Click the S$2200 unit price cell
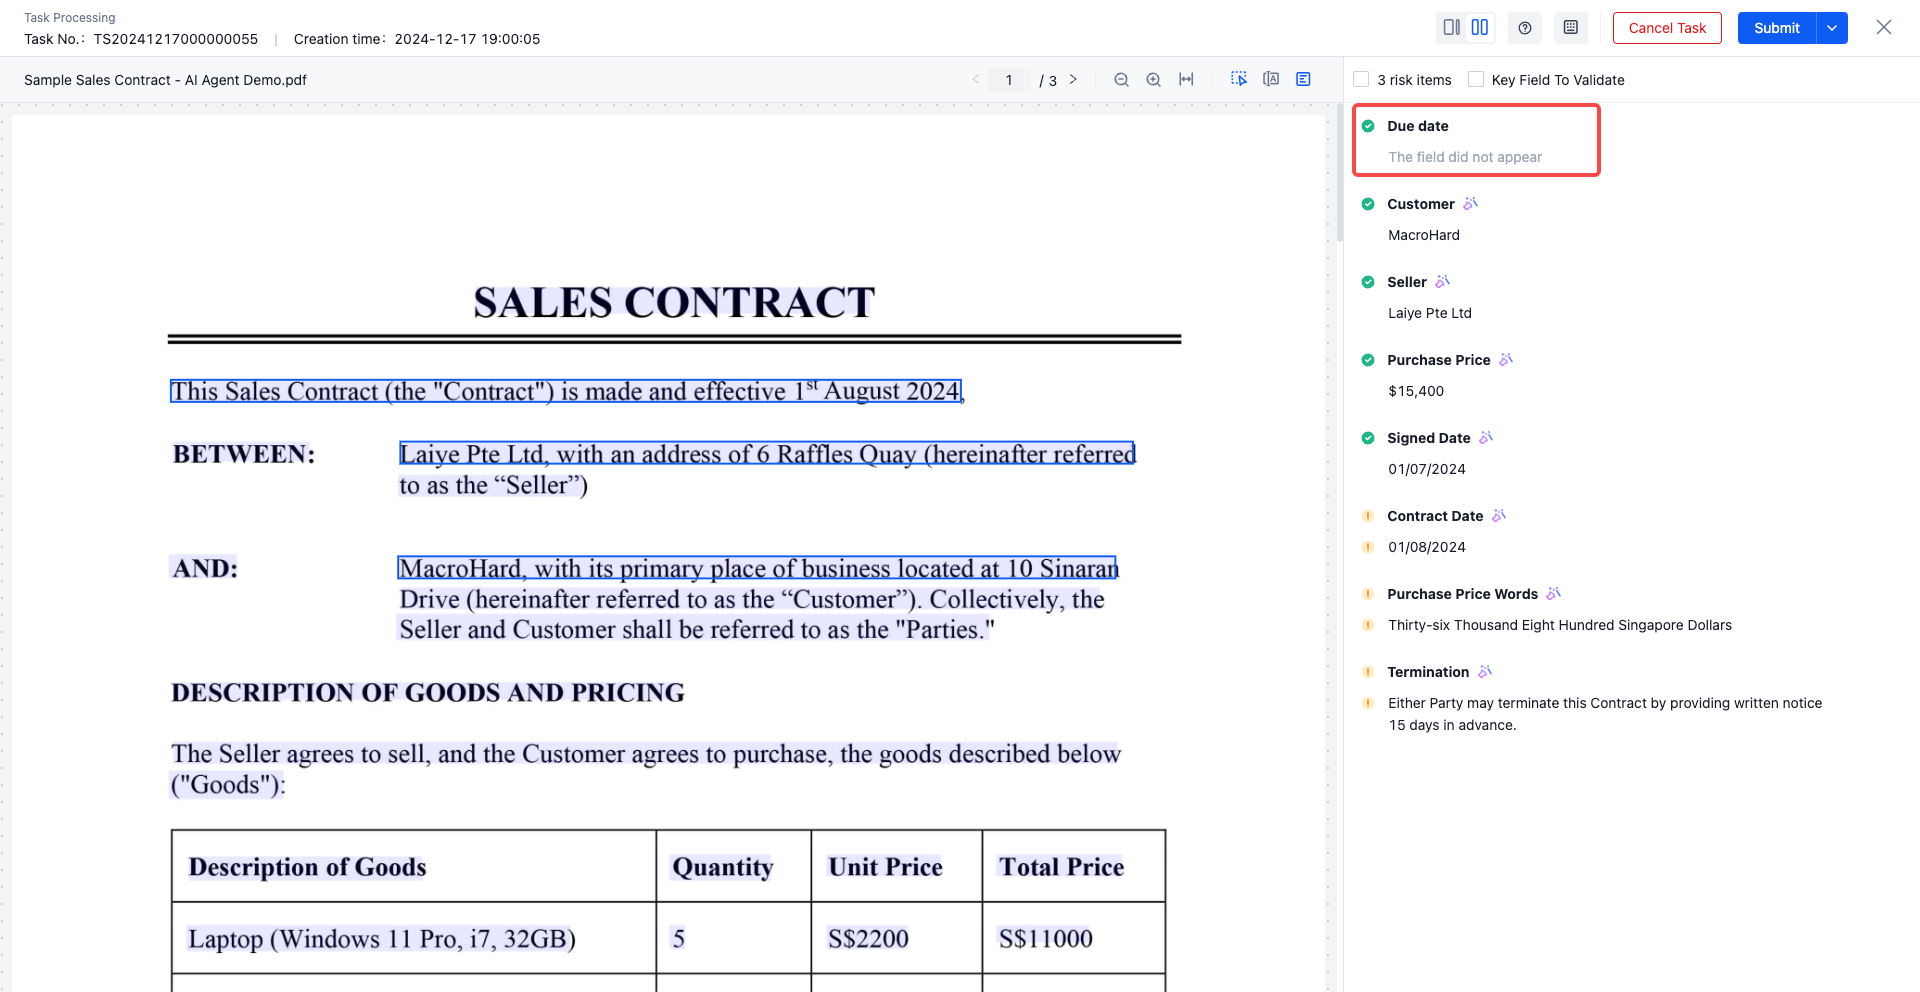The height and width of the screenshot is (992, 1920). 896,938
